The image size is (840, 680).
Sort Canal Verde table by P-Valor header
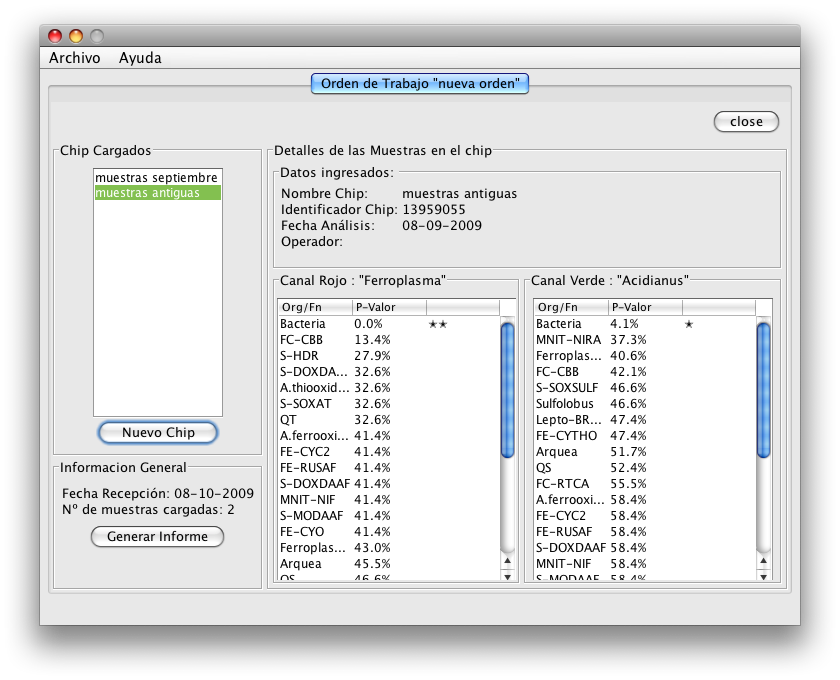pos(645,307)
